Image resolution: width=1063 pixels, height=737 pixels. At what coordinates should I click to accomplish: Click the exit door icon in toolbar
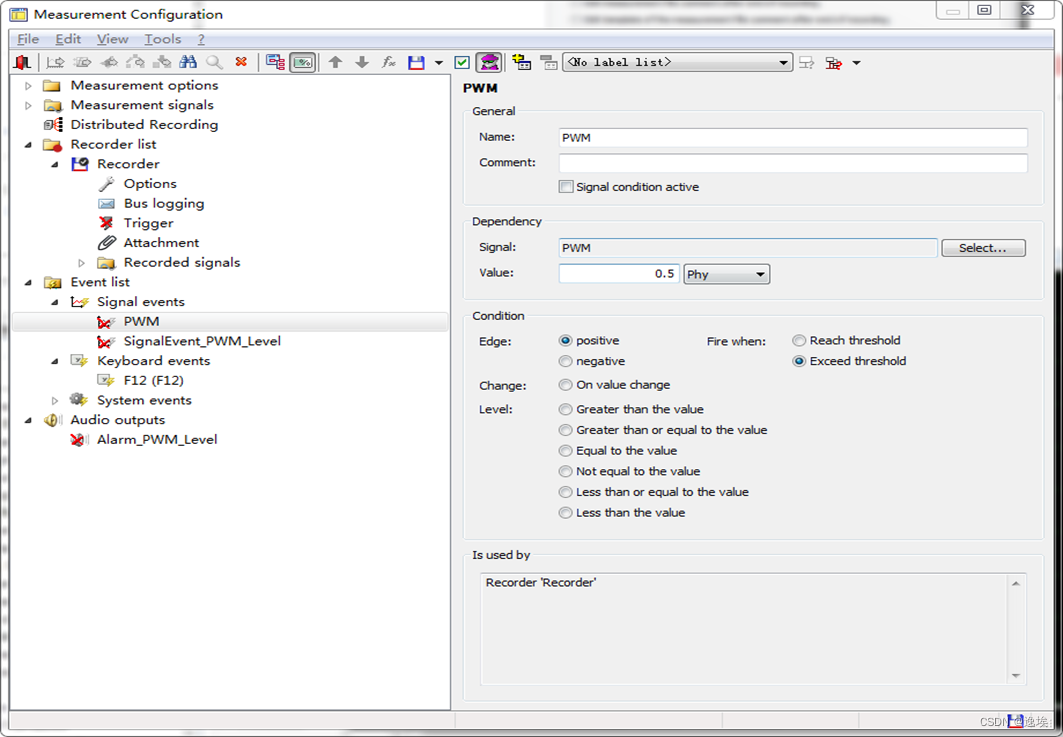pos(22,62)
